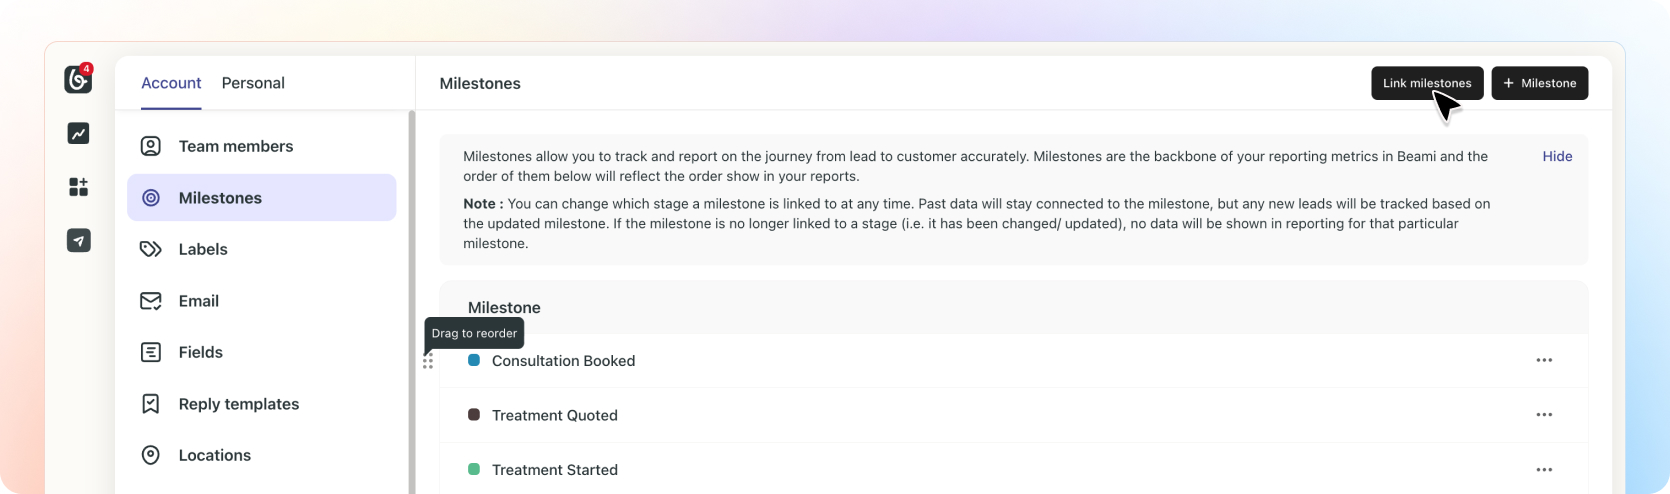Add a new Milestone button
The image size is (1670, 494).
click(x=1539, y=83)
